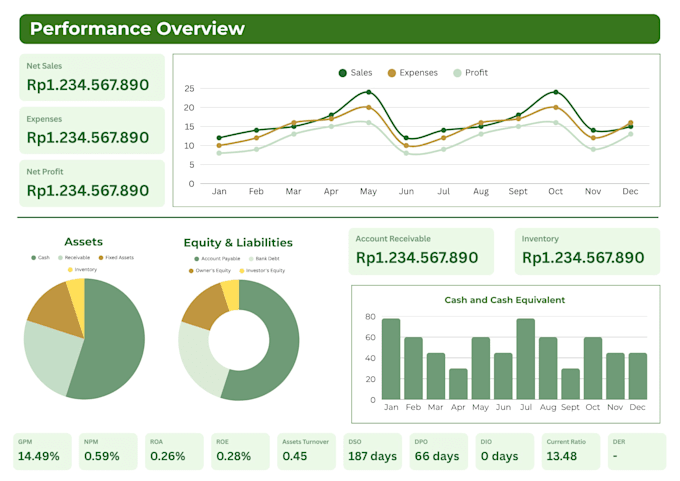Click the Sept axis label on the line chart
This screenshot has height=481, width=680.
[x=518, y=191]
